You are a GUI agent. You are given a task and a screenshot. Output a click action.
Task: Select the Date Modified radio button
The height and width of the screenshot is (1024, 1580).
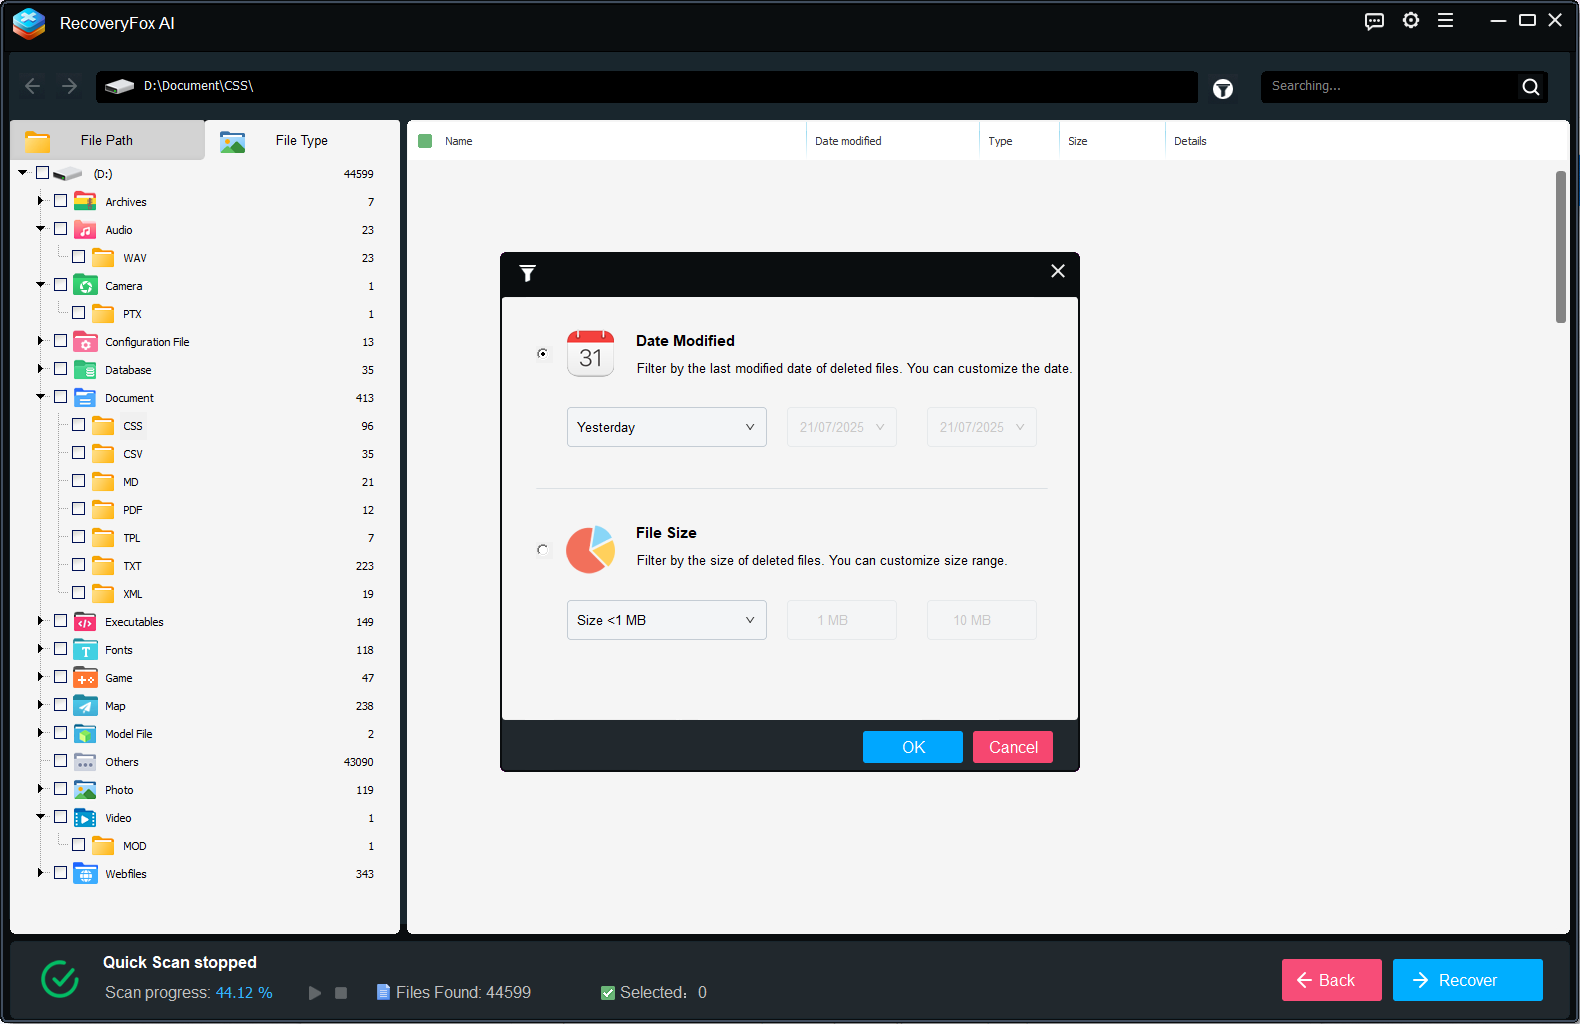coord(543,353)
